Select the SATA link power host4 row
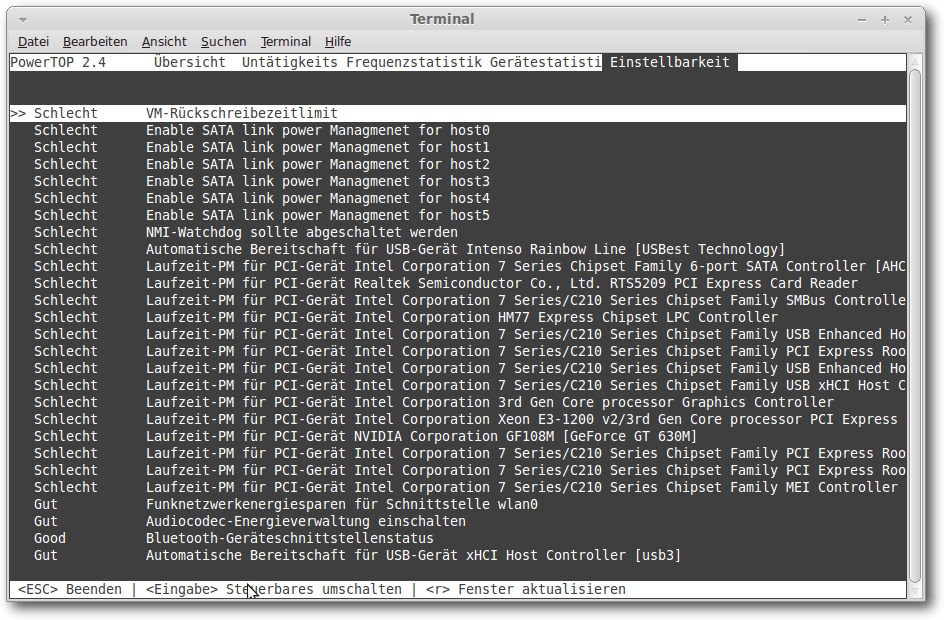Screen dimensions: 944x620 [x=458, y=198]
